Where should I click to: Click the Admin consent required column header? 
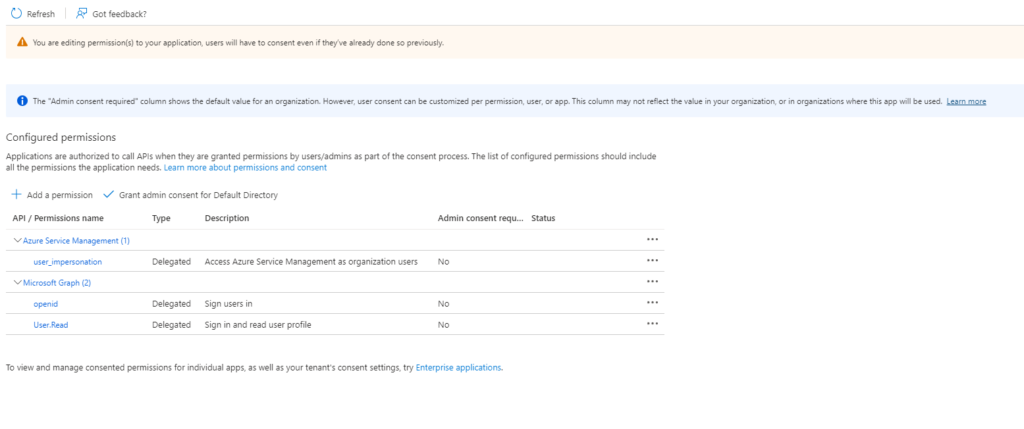click(x=481, y=218)
